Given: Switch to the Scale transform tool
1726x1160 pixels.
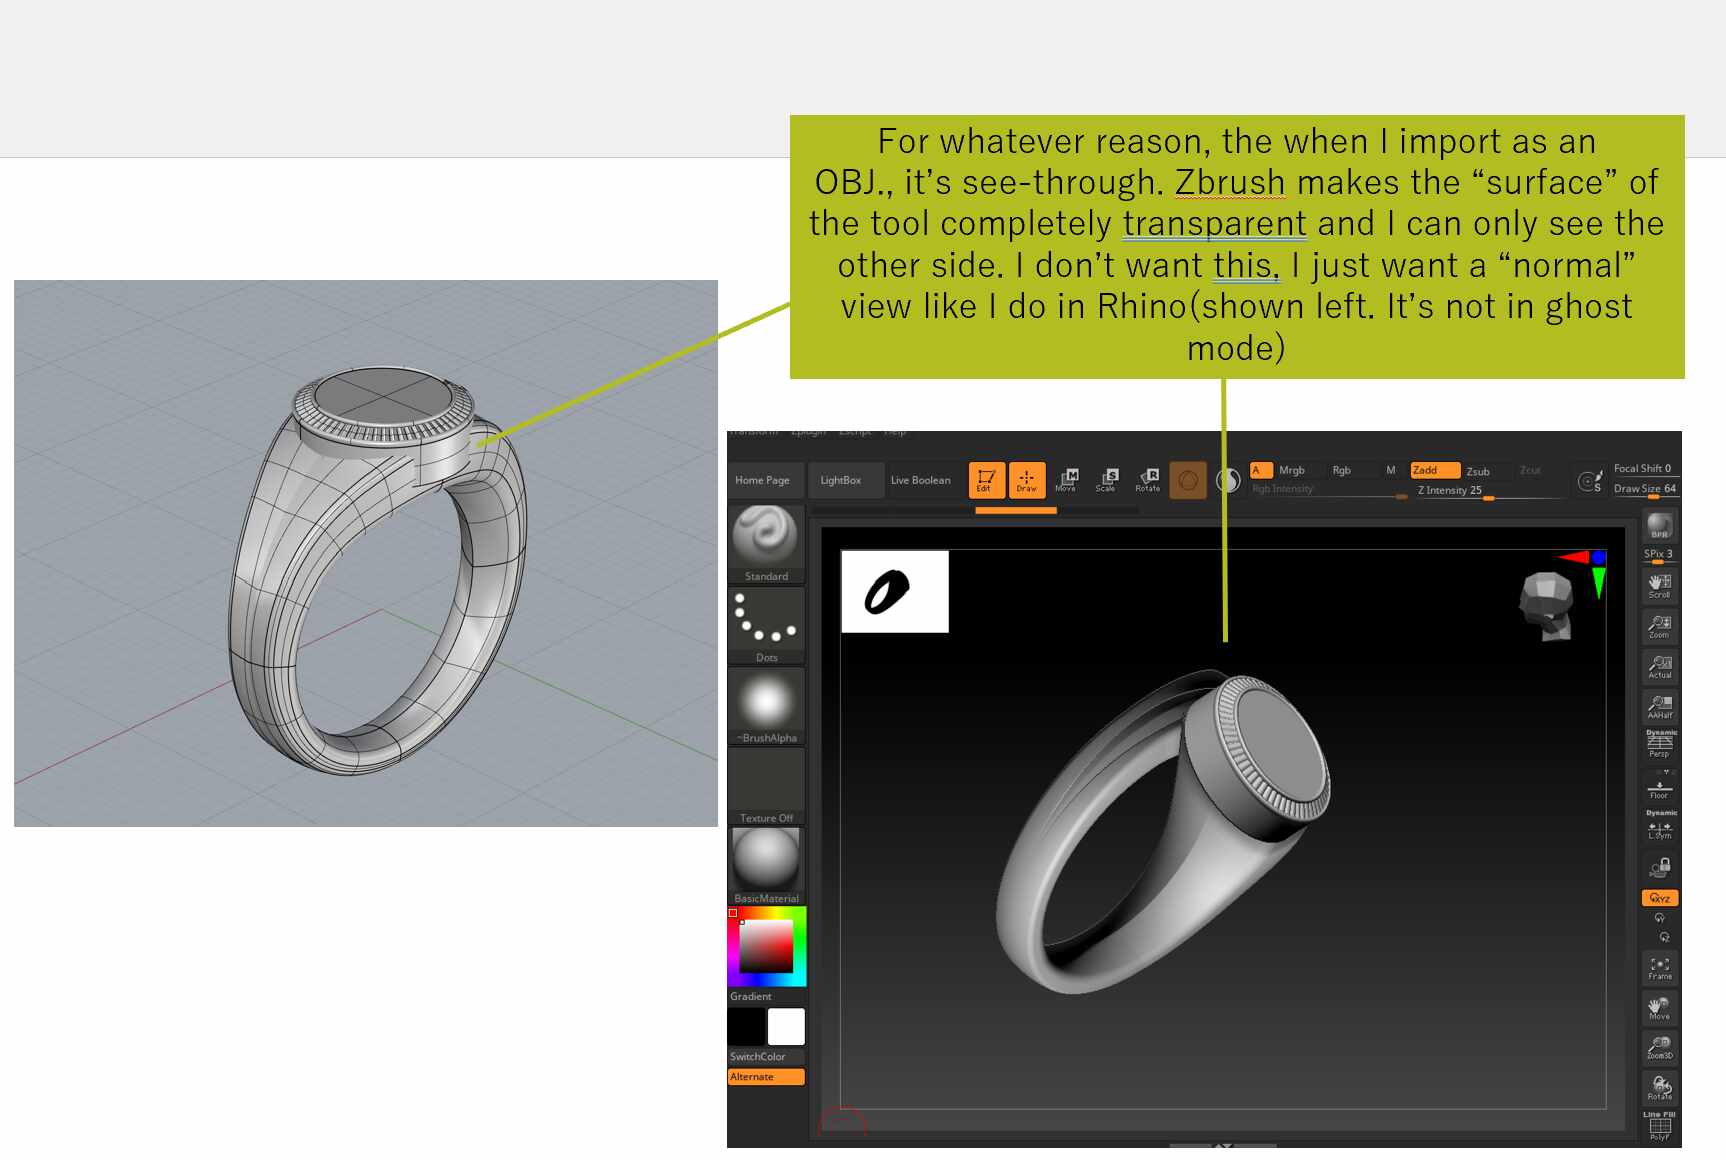Looking at the screenshot, I should (1107, 480).
